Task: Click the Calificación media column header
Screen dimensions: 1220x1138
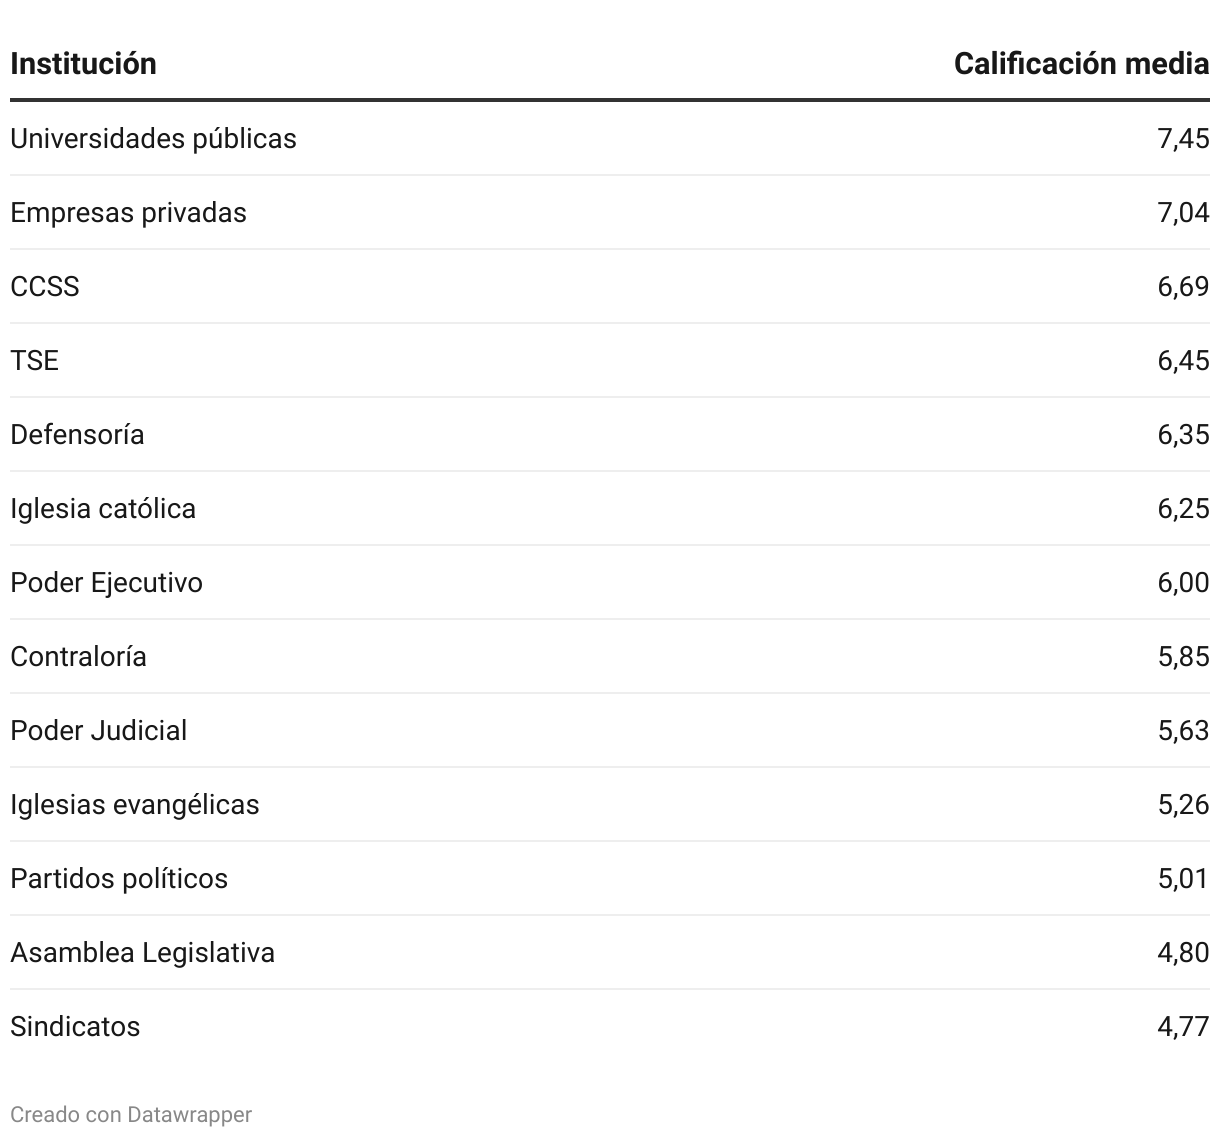Action: pos(1081,64)
